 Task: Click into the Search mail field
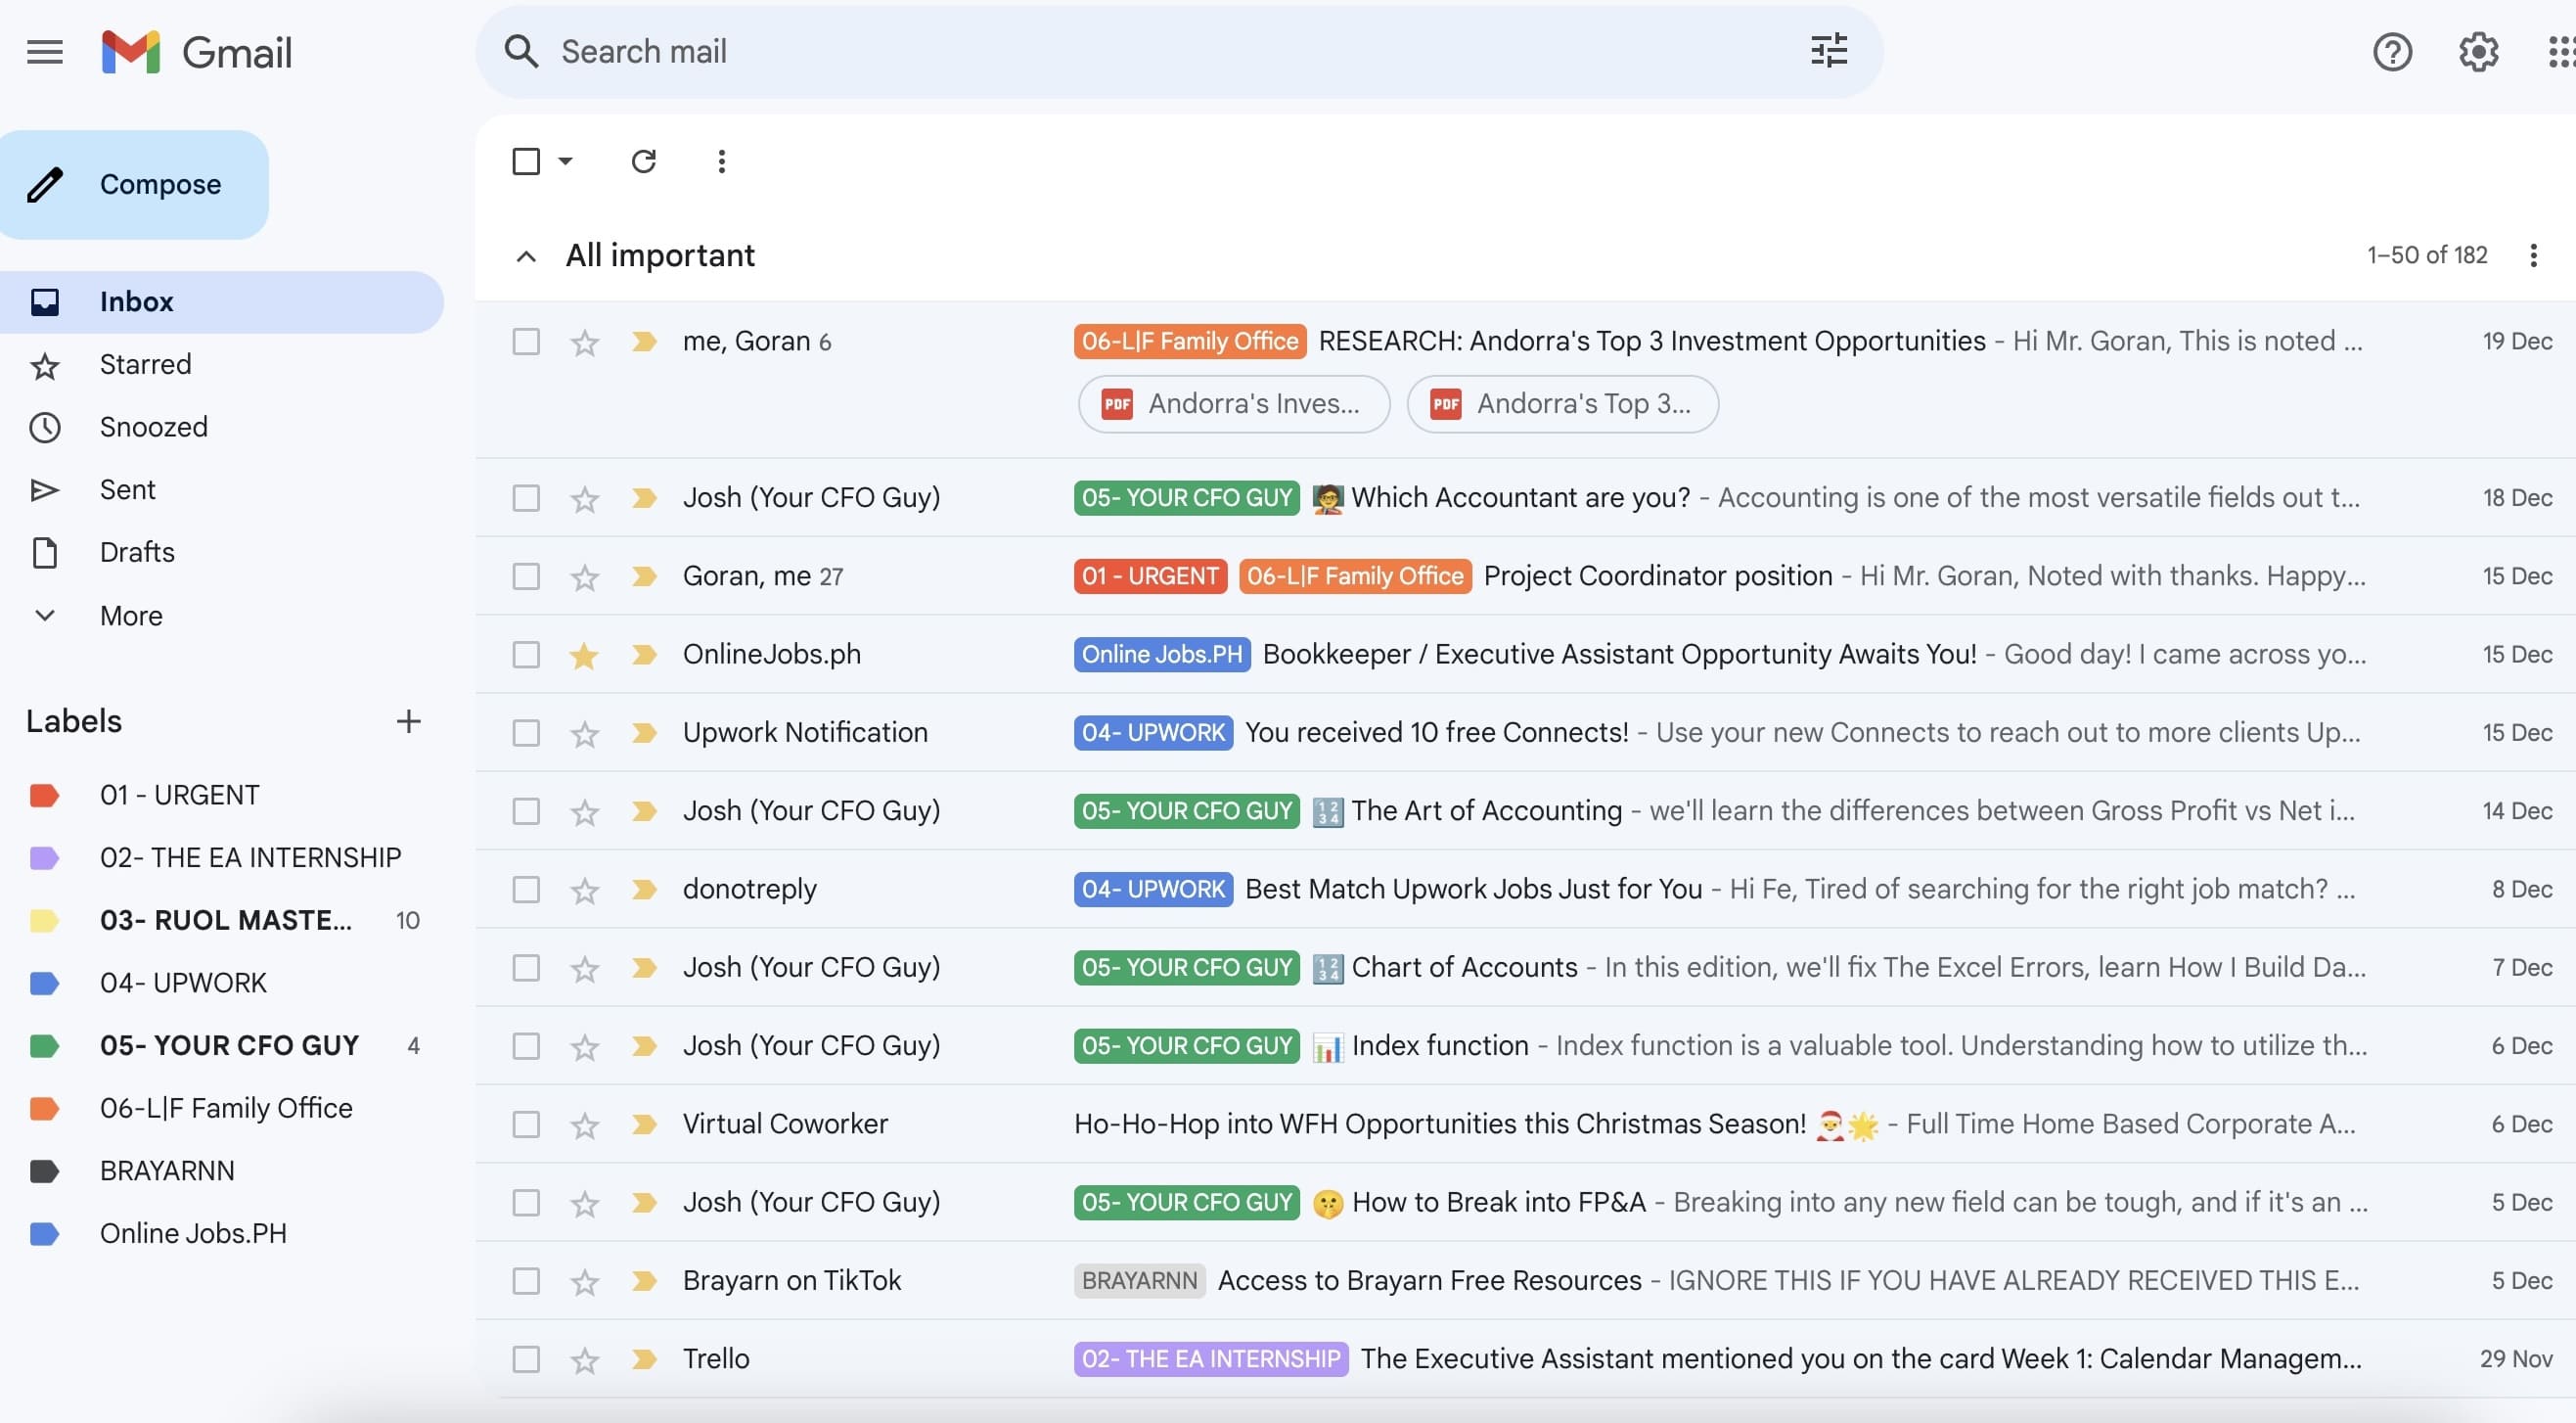coord(1170,52)
